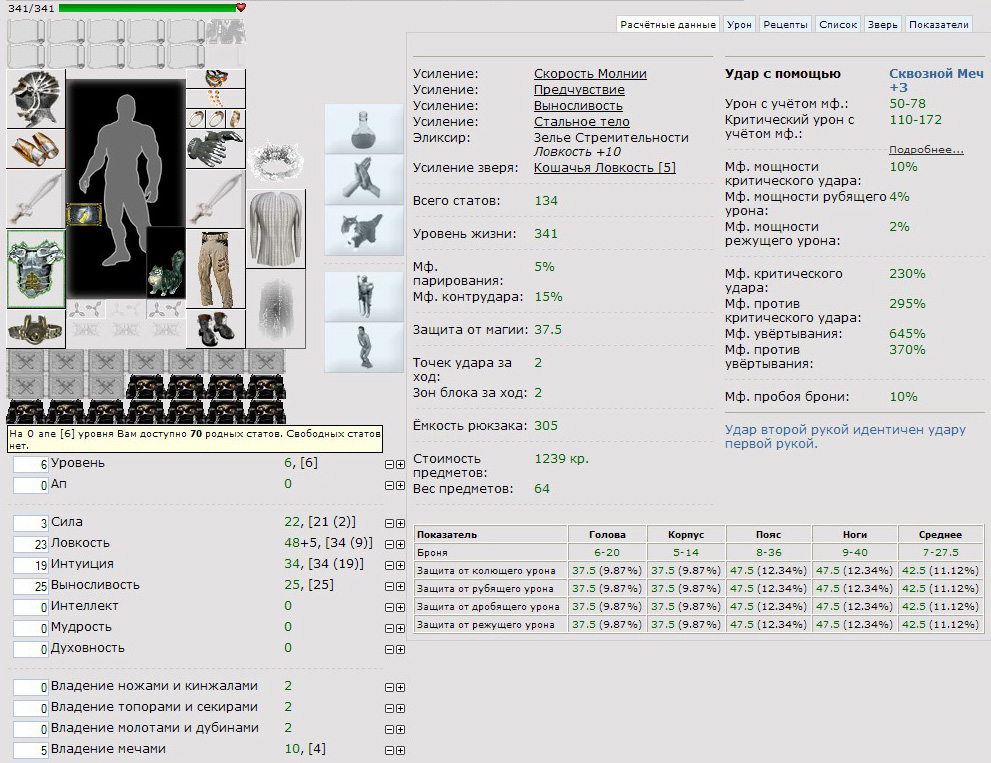Click the praying hands blessing icon
This screenshot has width=991, height=763.
pos(364,180)
